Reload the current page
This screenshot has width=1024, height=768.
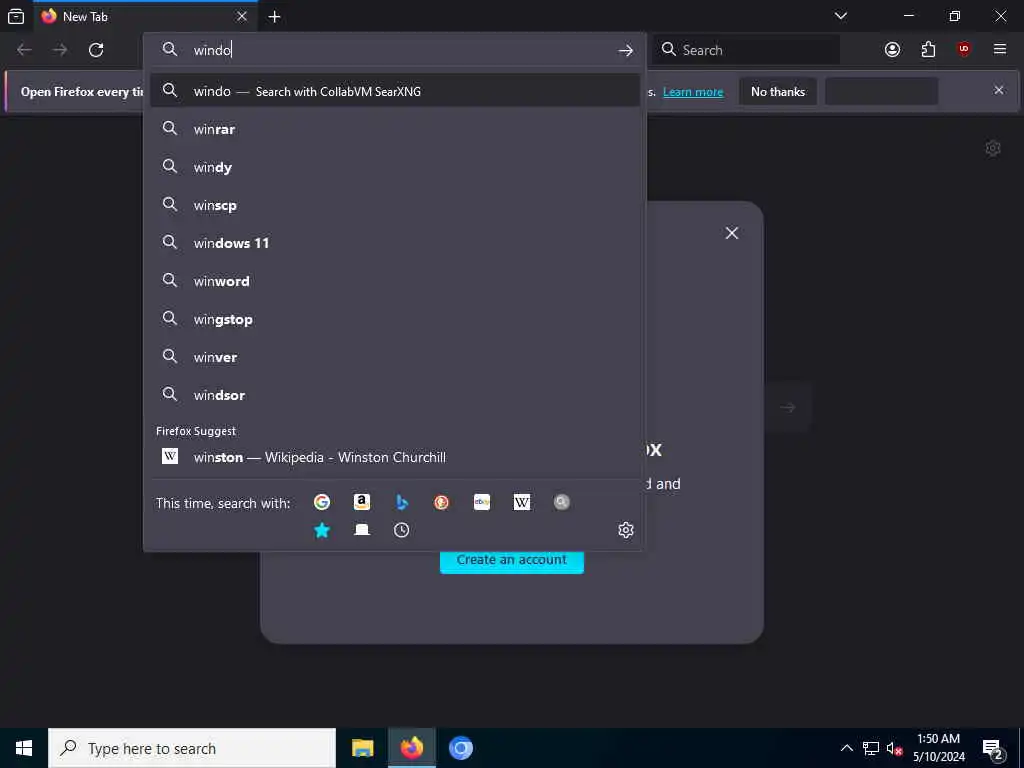(96, 50)
